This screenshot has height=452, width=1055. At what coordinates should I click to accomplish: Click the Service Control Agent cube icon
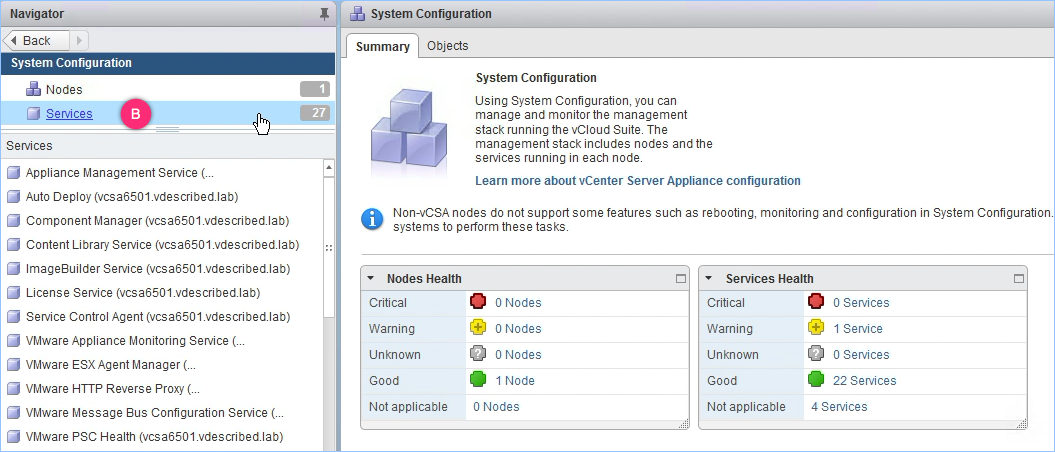(13, 317)
